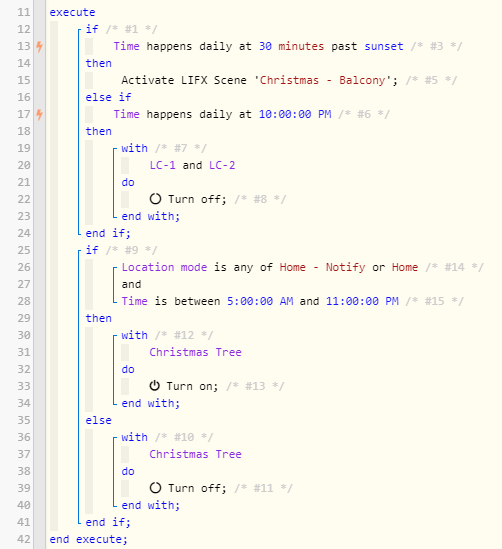Screen dimensions: 502x549
Task: Click the if statement #9 keyword
Action: tap(92, 250)
